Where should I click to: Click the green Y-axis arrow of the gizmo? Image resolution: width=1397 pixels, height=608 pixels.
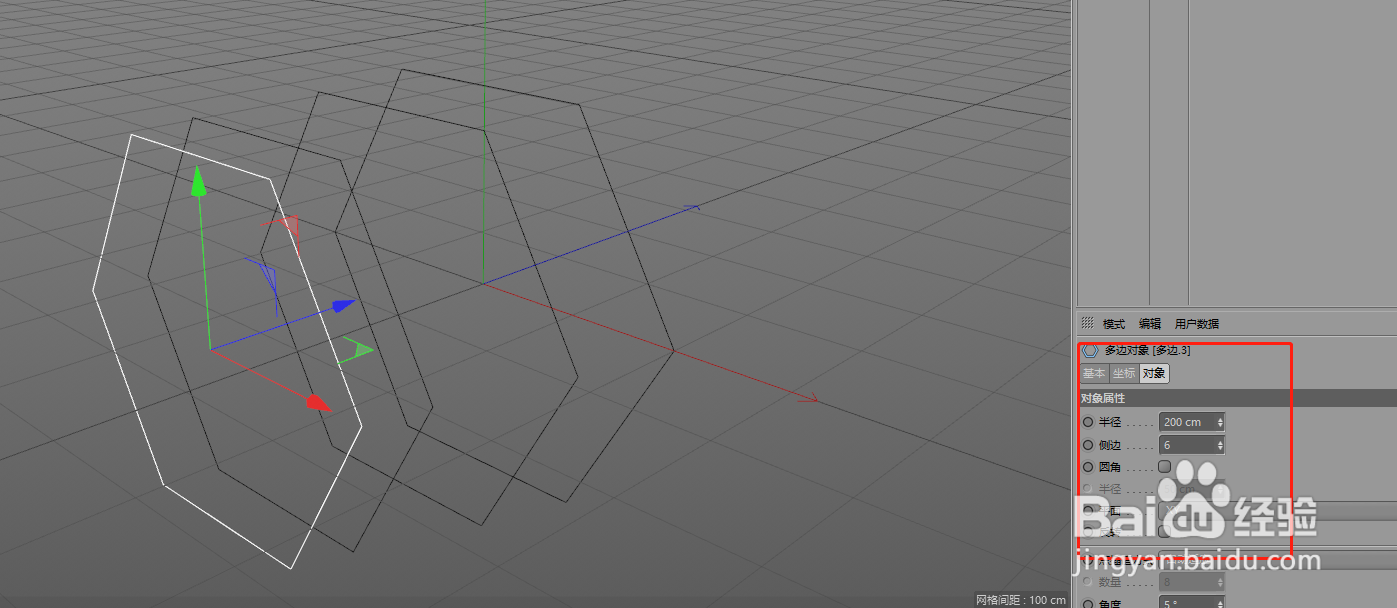pyautogui.click(x=198, y=181)
